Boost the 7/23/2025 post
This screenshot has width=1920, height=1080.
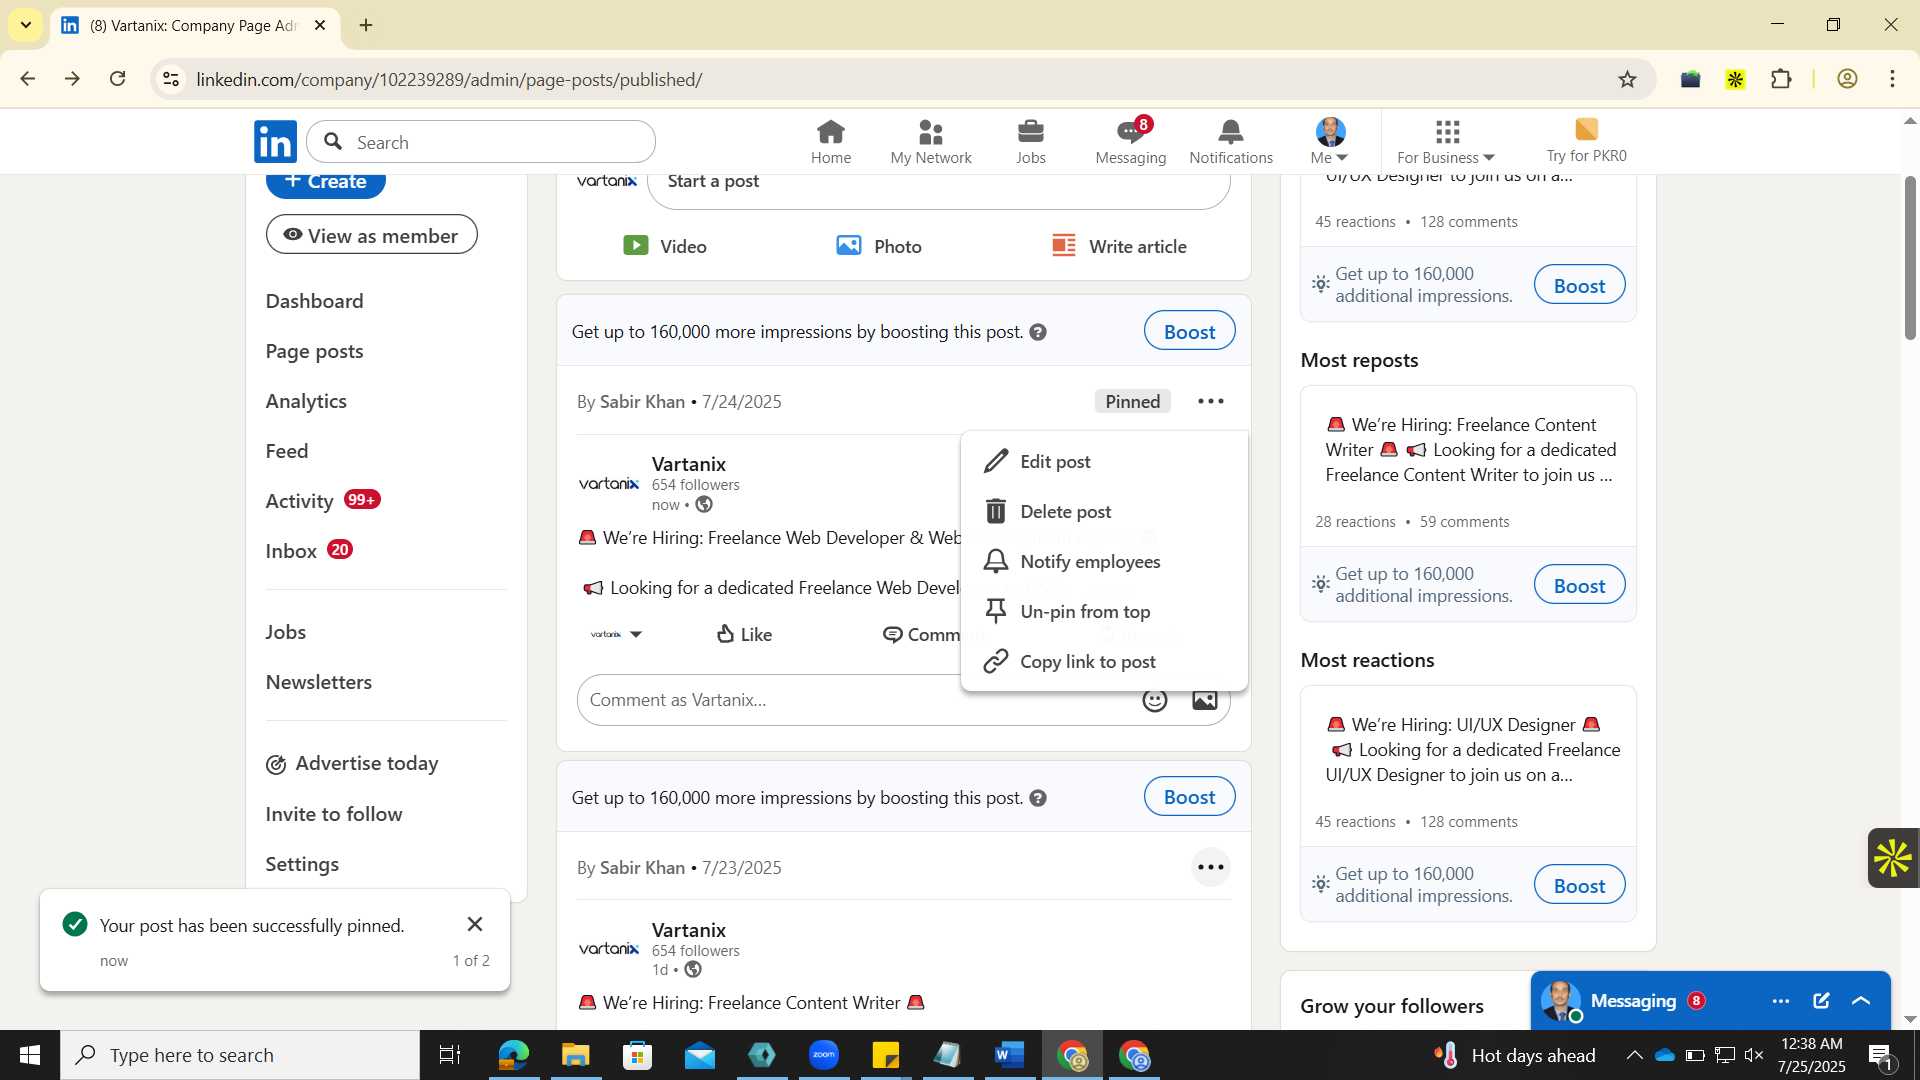pos(1189,797)
